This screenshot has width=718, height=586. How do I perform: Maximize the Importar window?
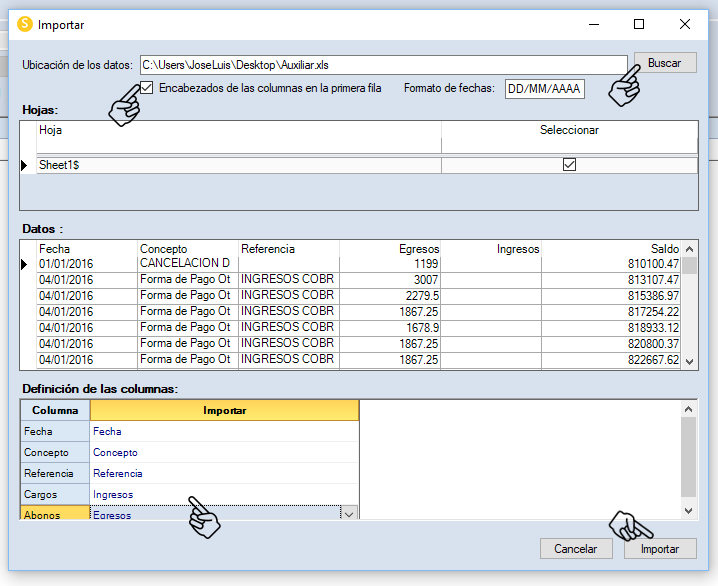point(639,24)
